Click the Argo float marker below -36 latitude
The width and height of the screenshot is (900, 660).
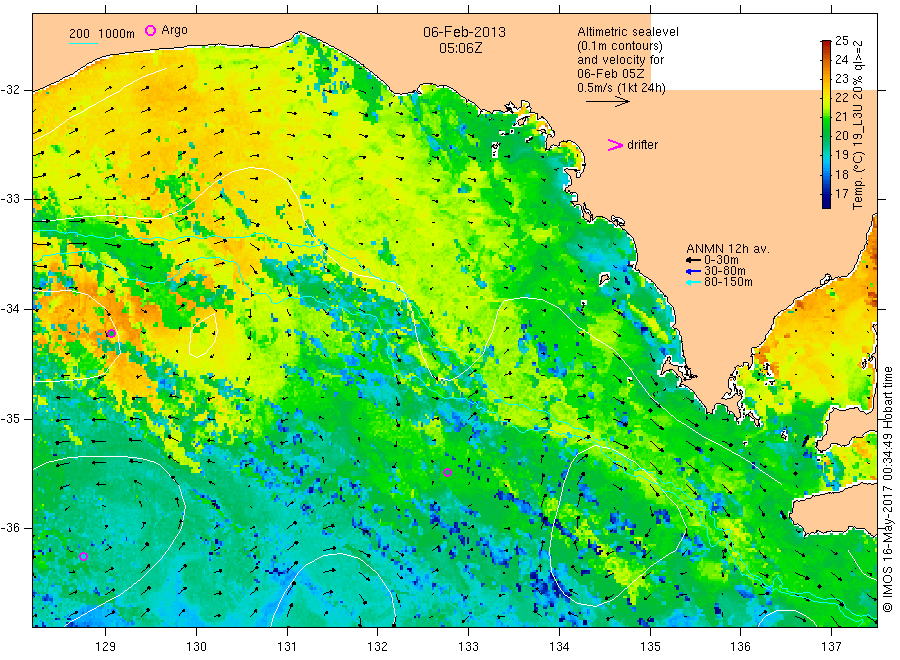point(83,556)
